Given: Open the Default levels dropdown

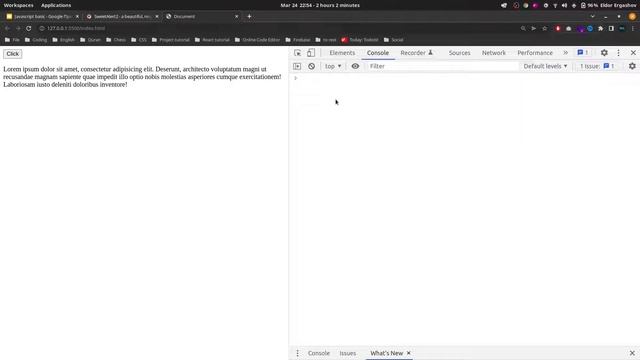Looking at the screenshot, I should tap(545, 66).
